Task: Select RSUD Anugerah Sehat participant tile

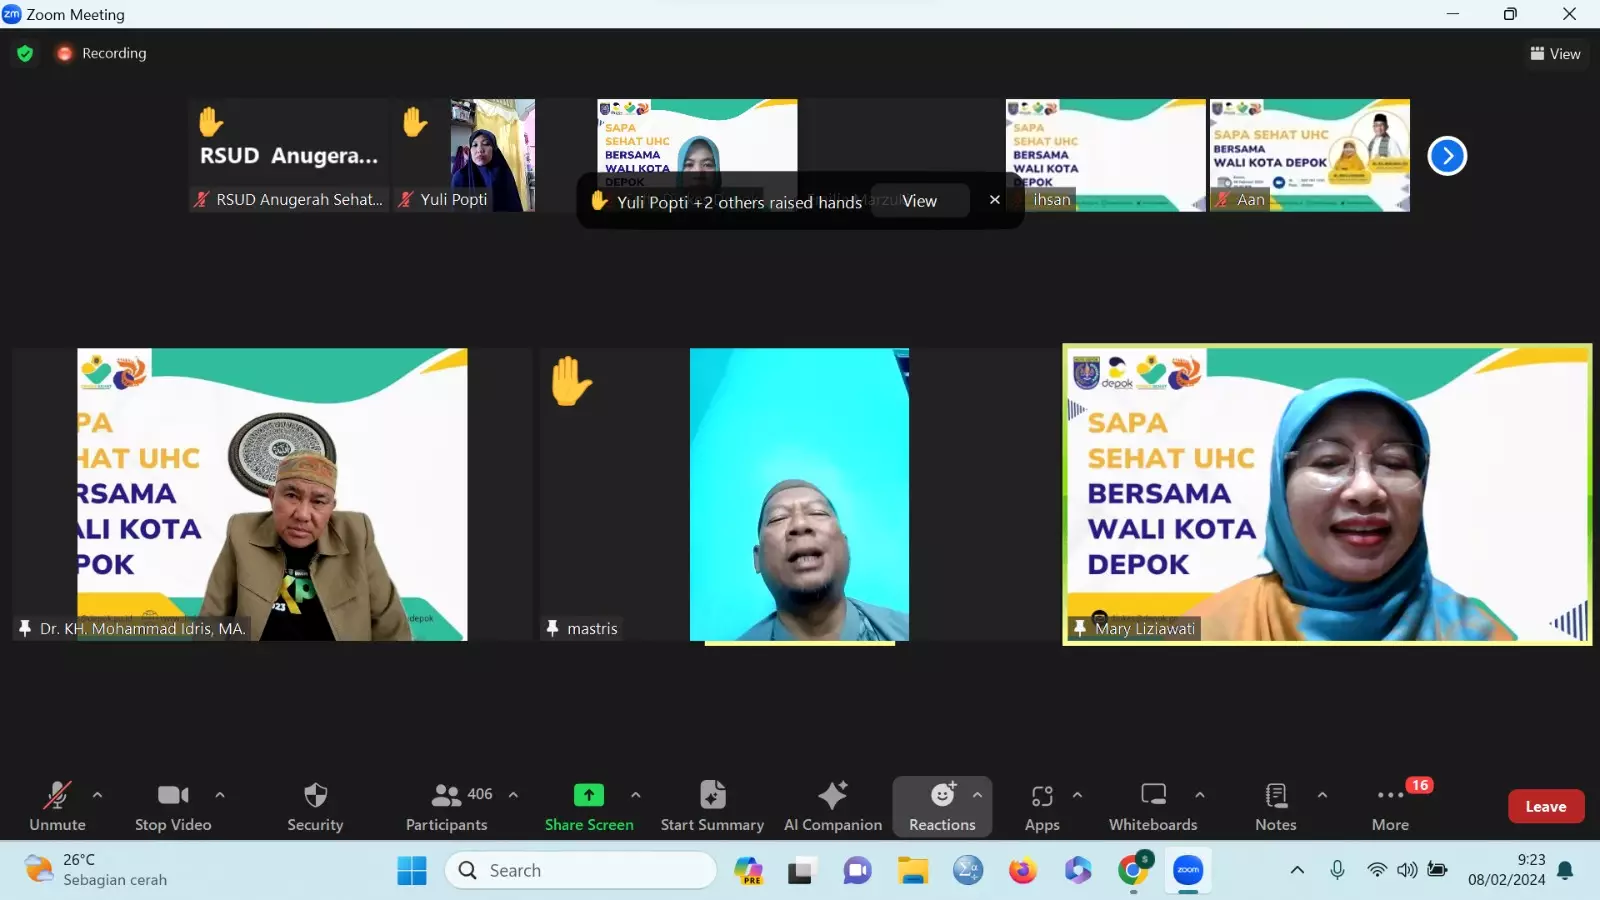Action: coord(289,155)
